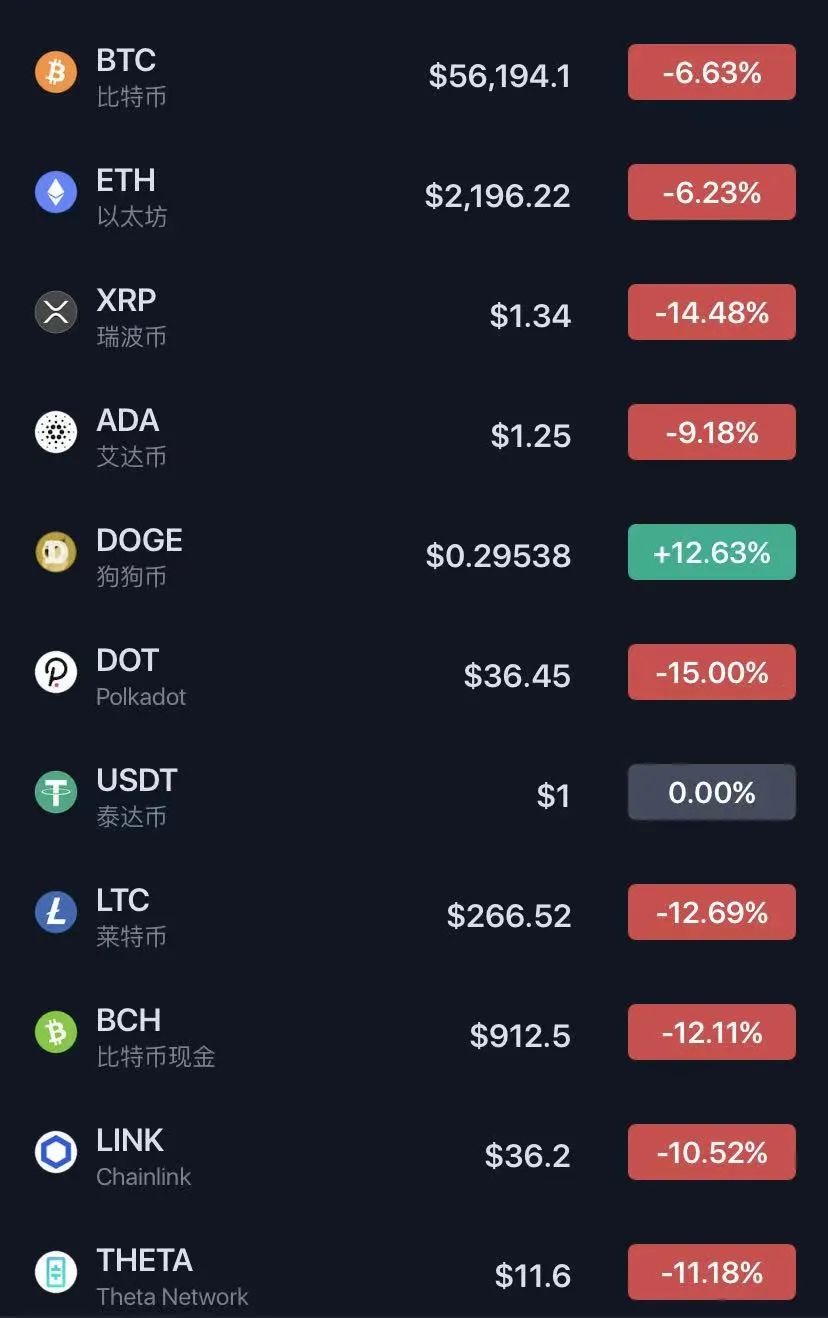The image size is (828, 1318).
Task: Tap the BCH price $912.5
Action: pos(520,1036)
